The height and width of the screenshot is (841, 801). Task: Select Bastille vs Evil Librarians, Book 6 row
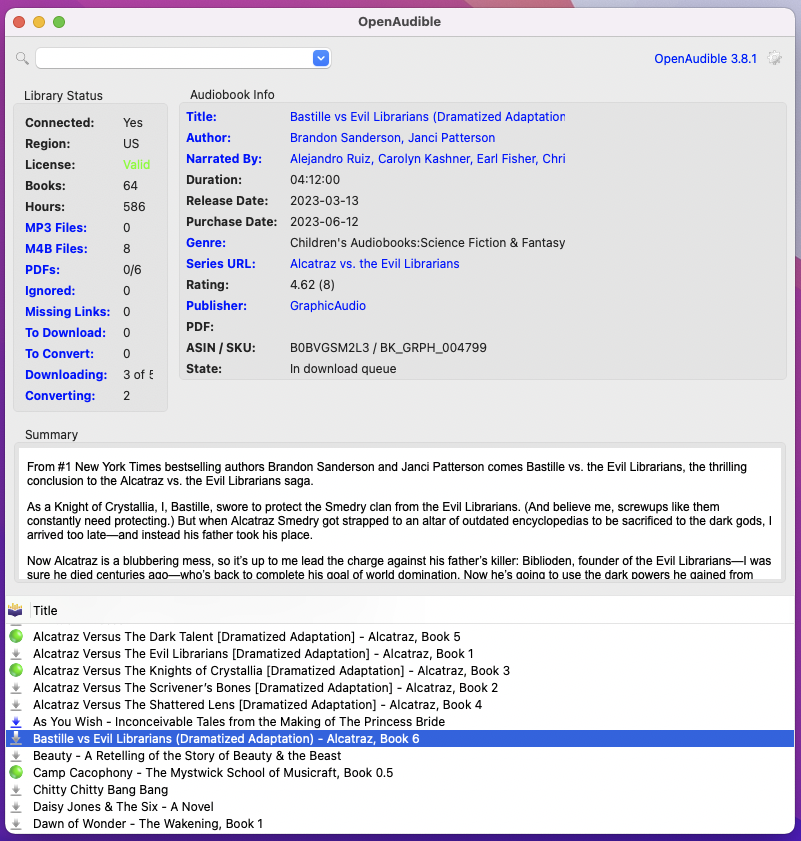click(400, 739)
